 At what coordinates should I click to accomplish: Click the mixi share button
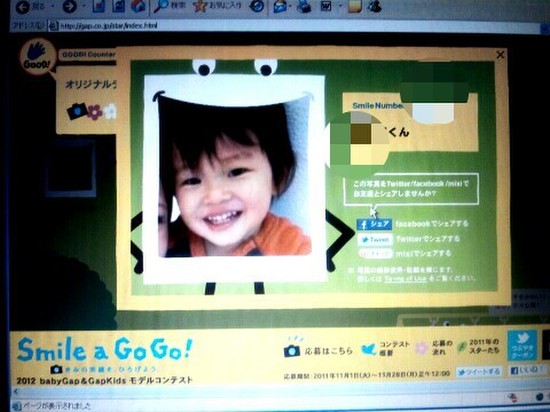[375, 254]
